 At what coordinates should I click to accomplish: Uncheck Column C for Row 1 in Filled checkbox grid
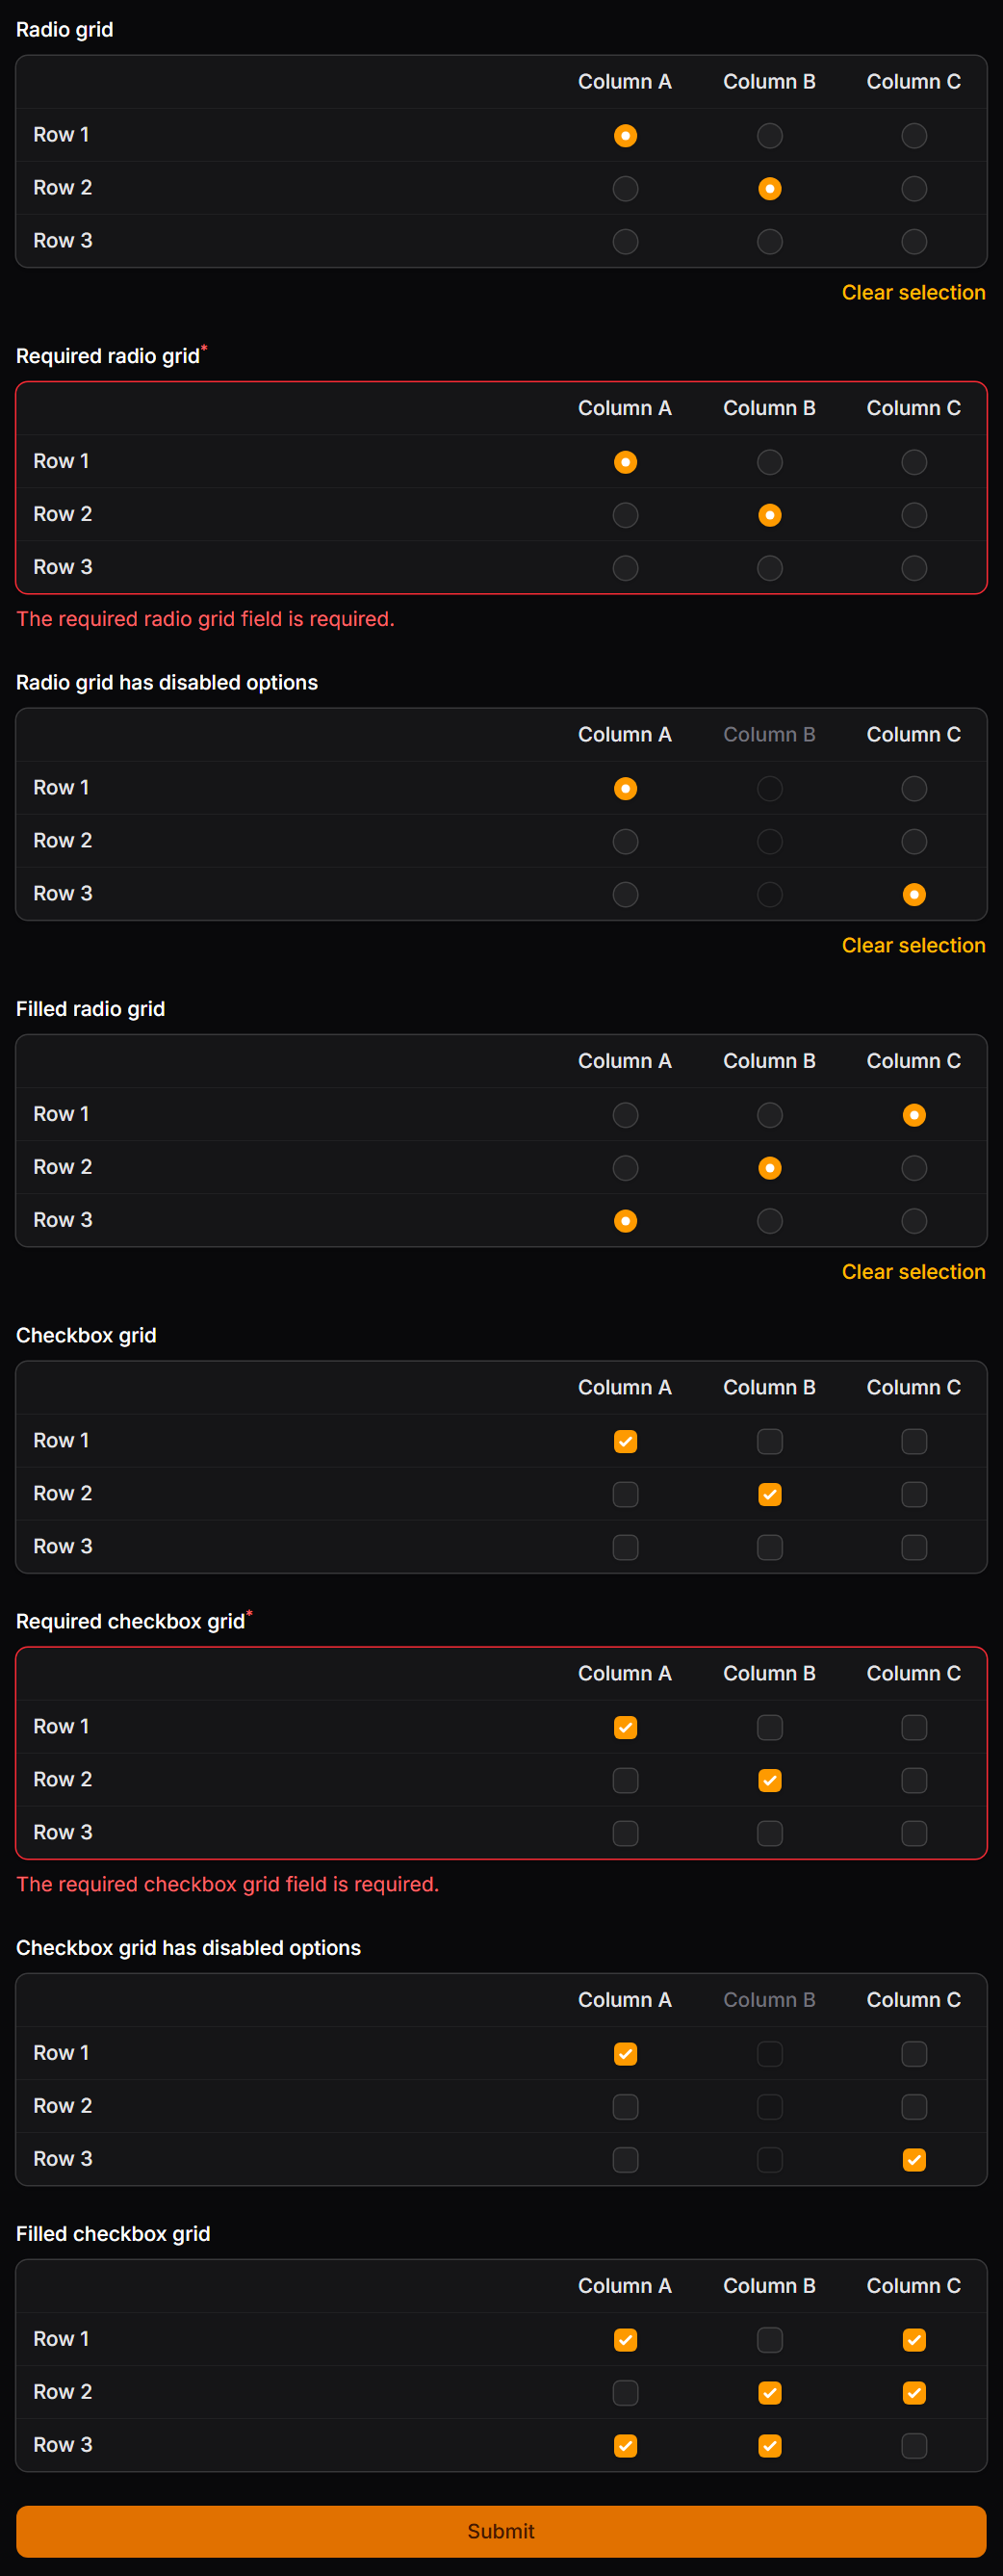click(913, 2340)
